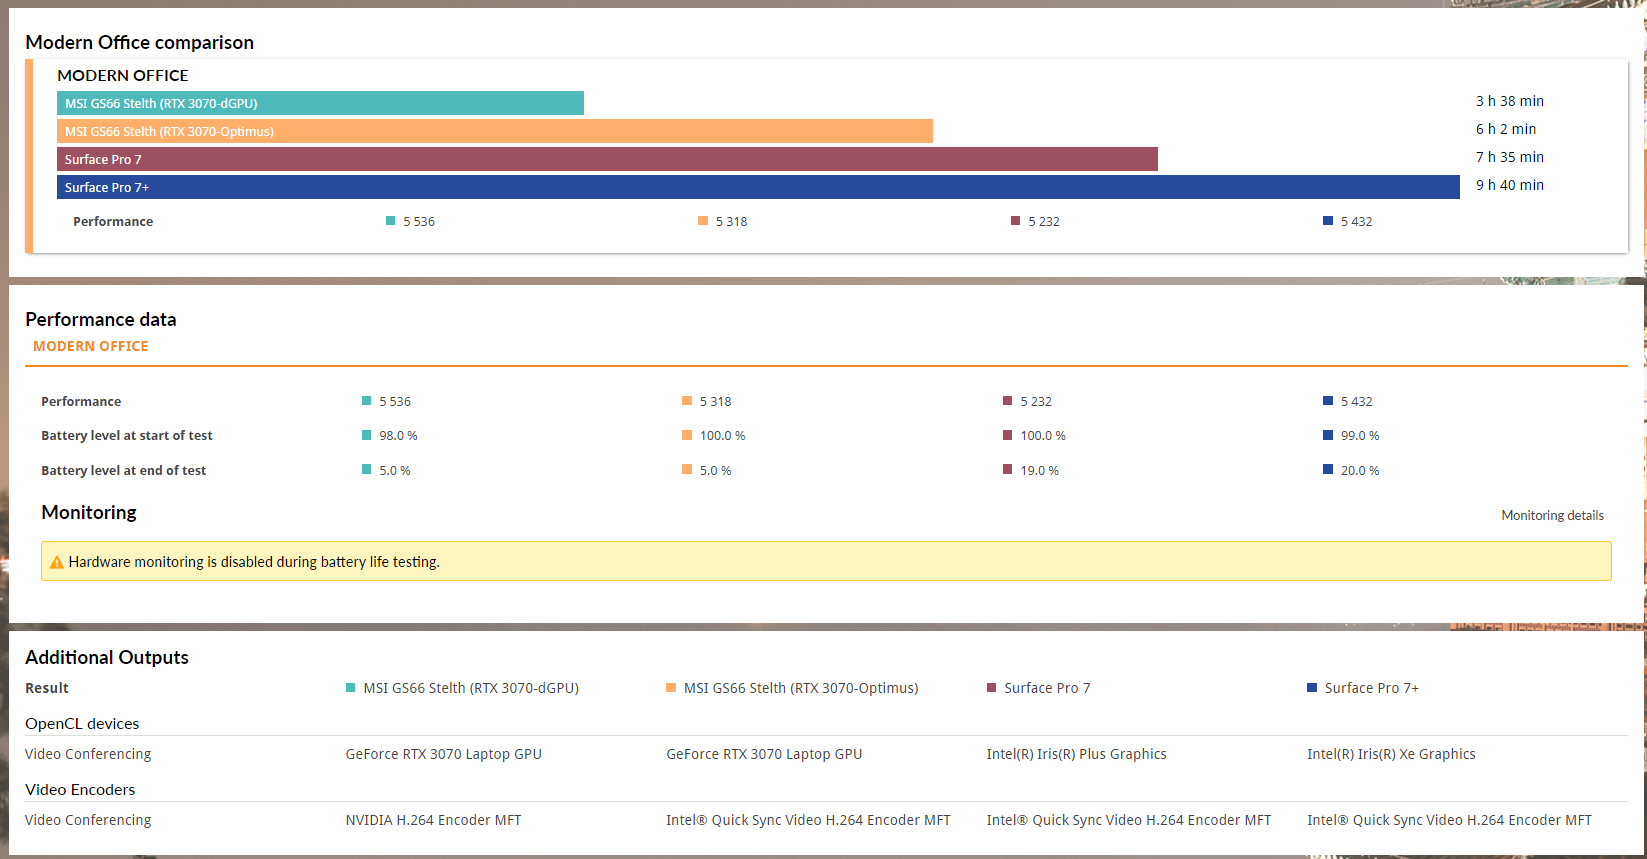
Task: Click the '99.0 %' start battery value
Action: 1360,436
